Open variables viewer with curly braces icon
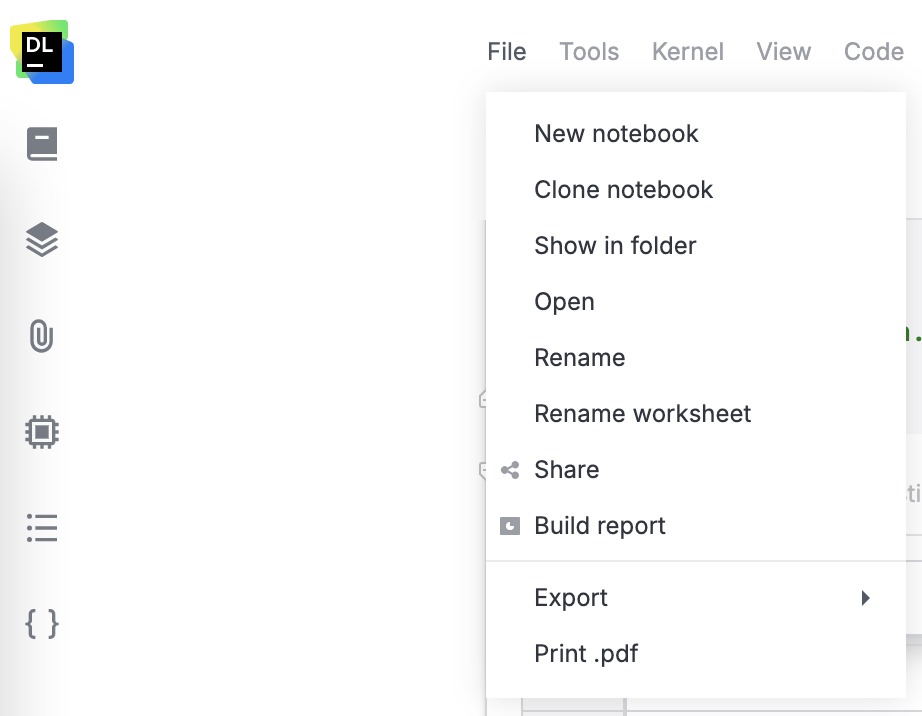The height and width of the screenshot is (716, 922). pyautogui.click(x=42, y=623)
